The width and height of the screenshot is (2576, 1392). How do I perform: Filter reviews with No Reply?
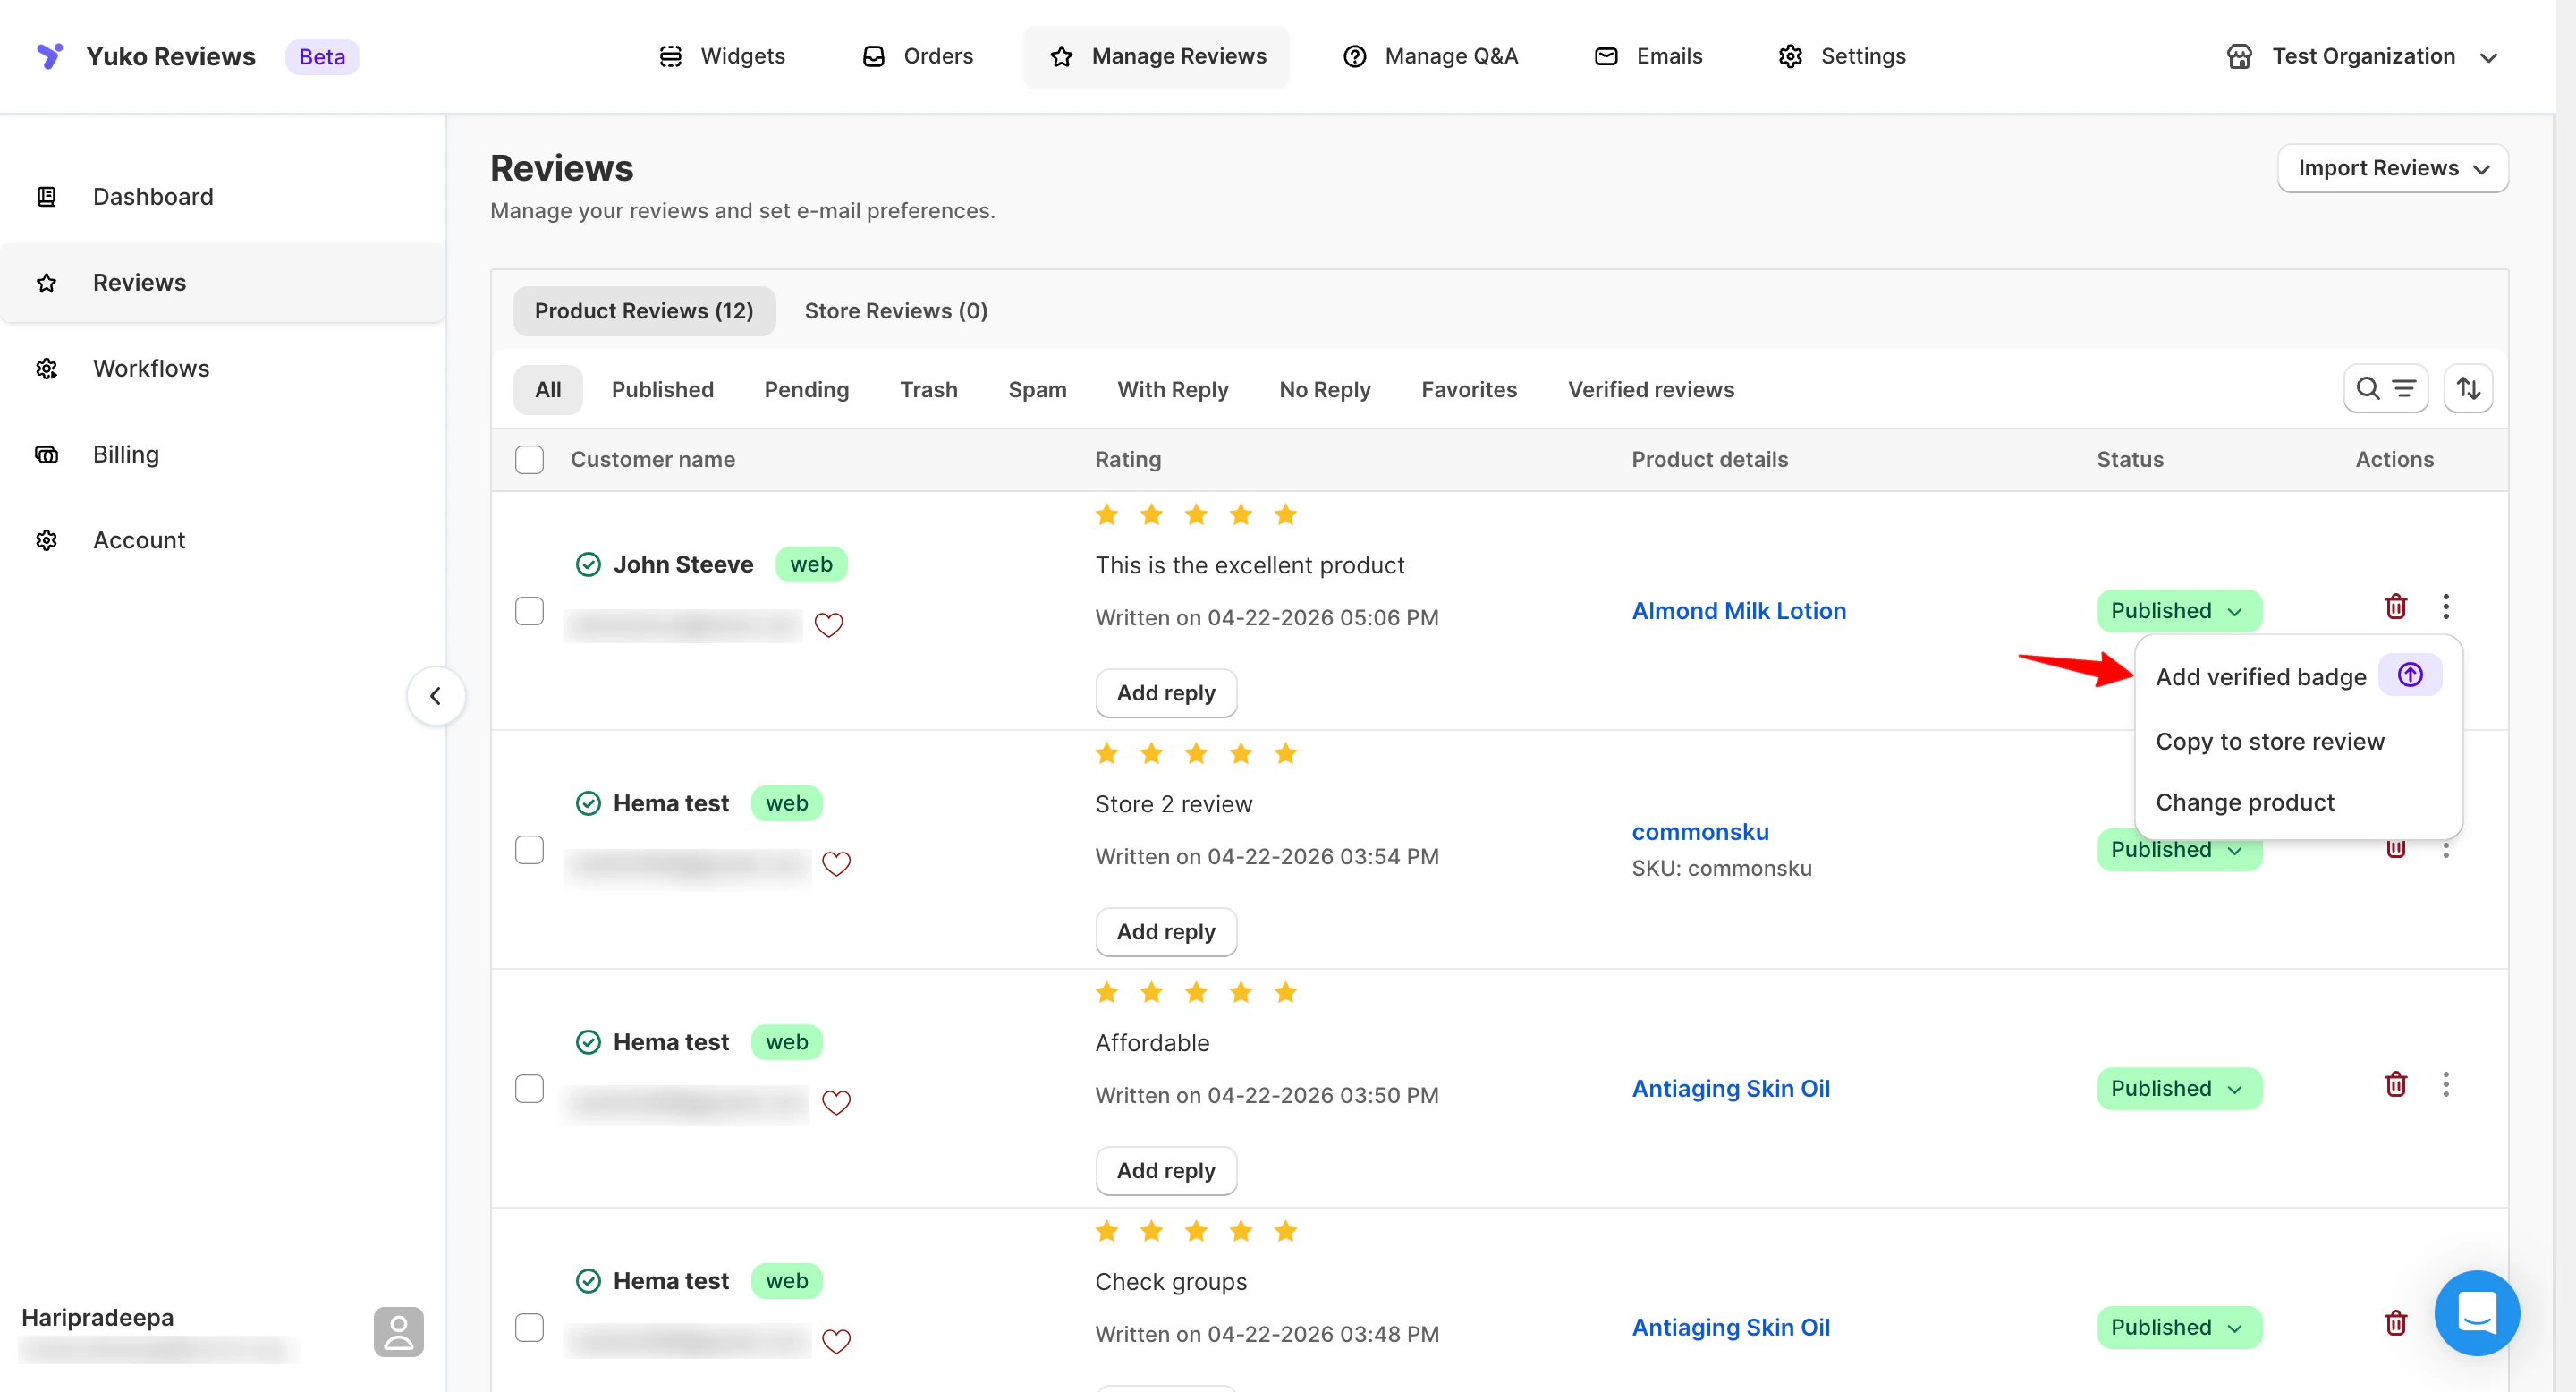[x=1324, y=390]
